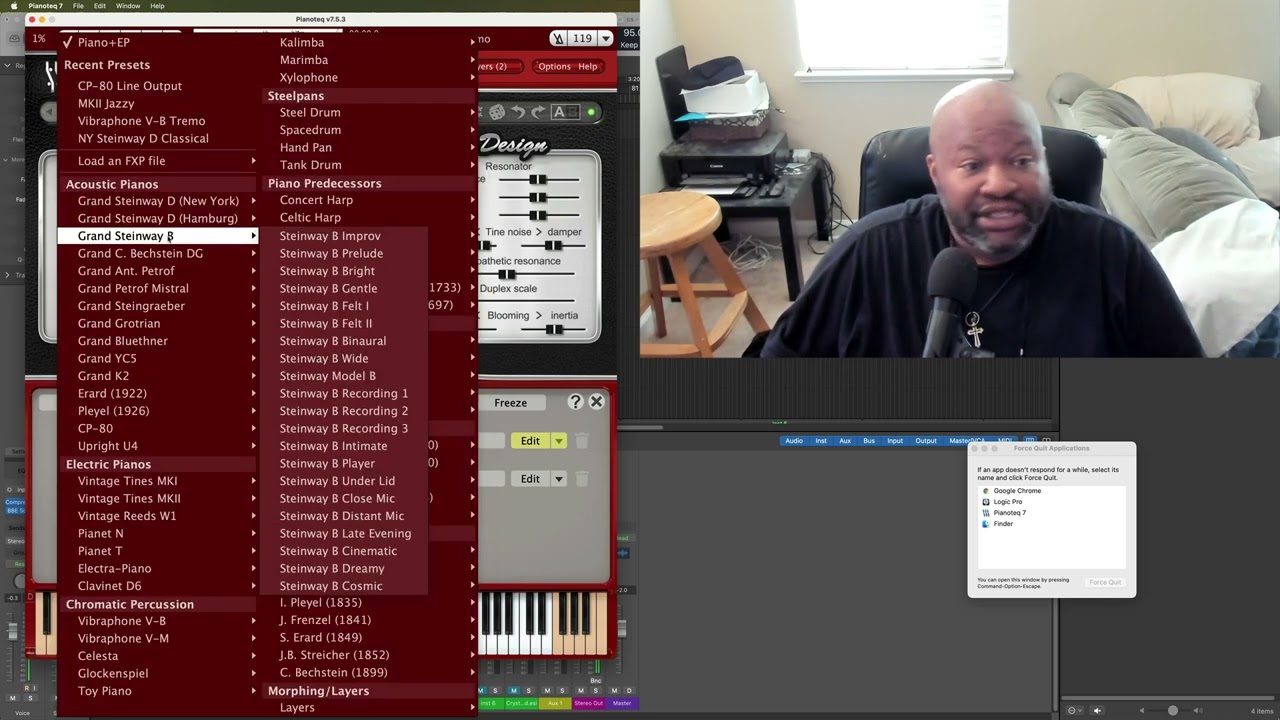
Task: Adjust the volume slider in bottom-right bar
Action: 1172,710
